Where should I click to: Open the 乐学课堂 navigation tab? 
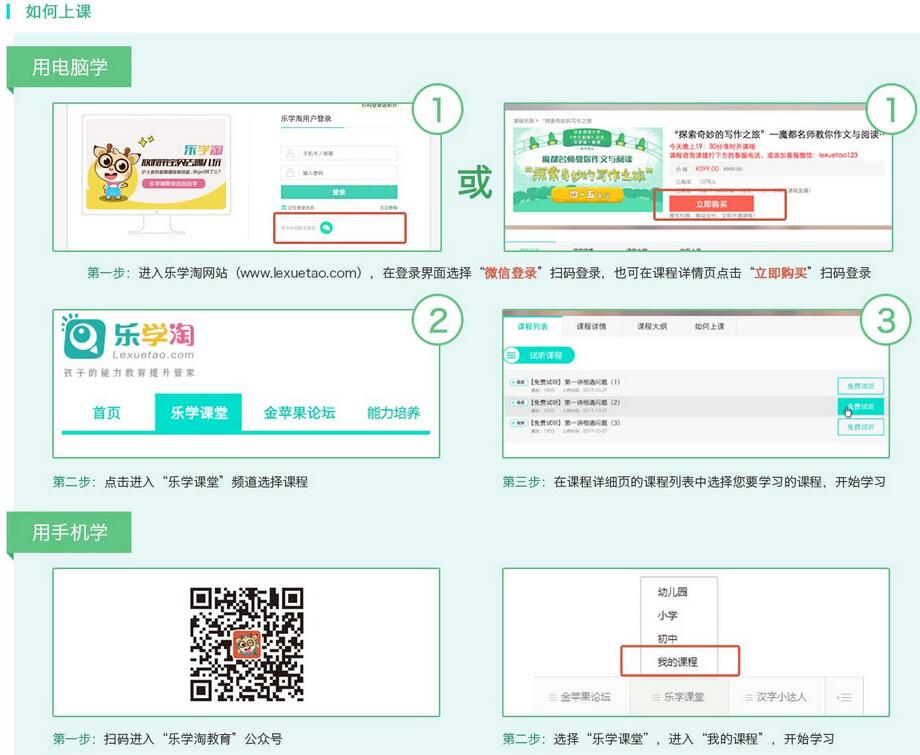point(198,412)
